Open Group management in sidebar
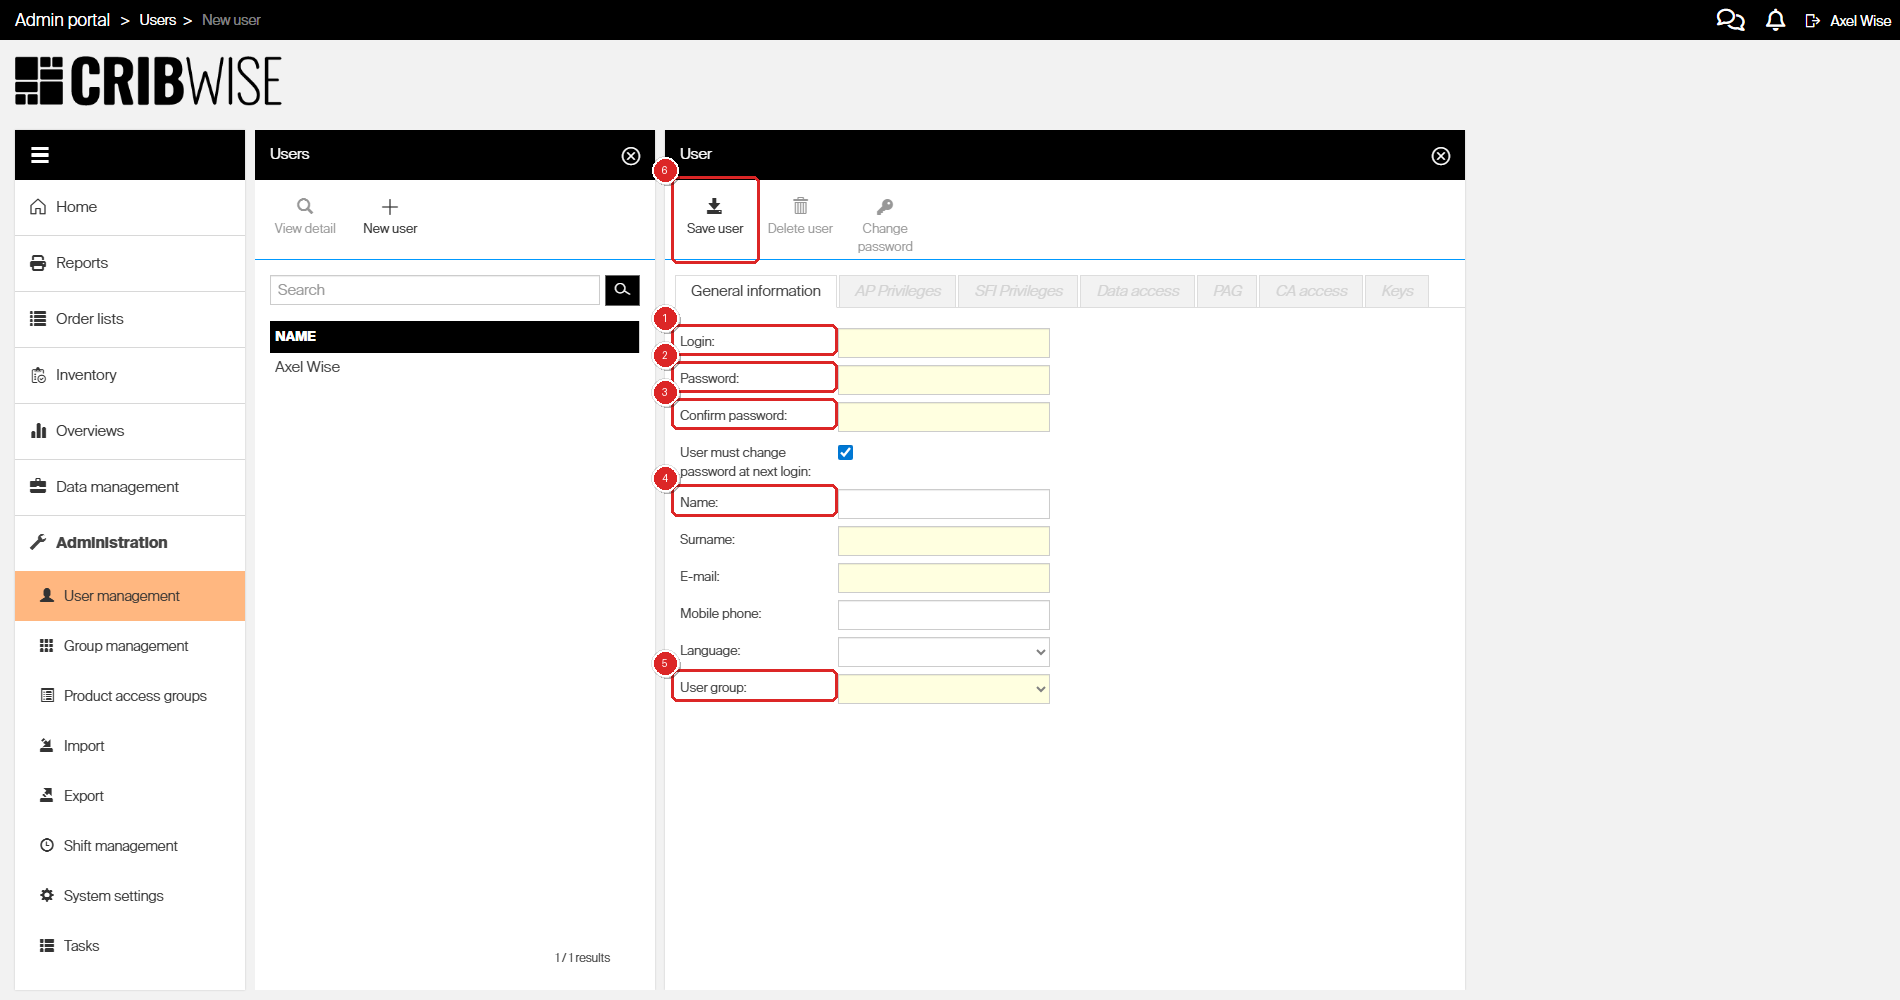The height and width of the screenshot is (1000, 1900). point(126,646)
